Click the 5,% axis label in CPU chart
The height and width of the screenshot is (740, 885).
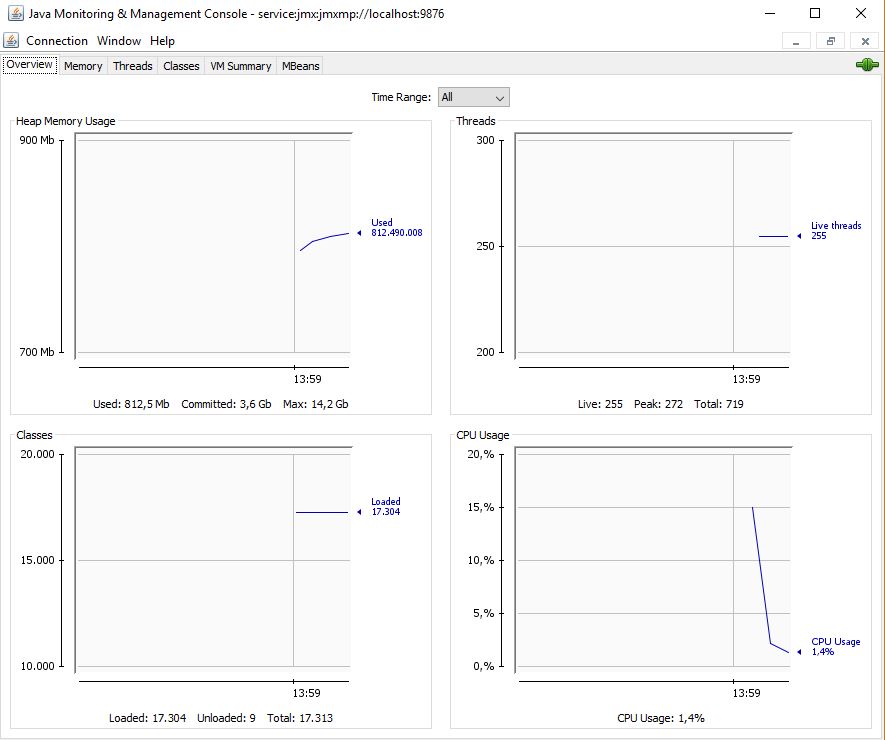click(483, 613)
